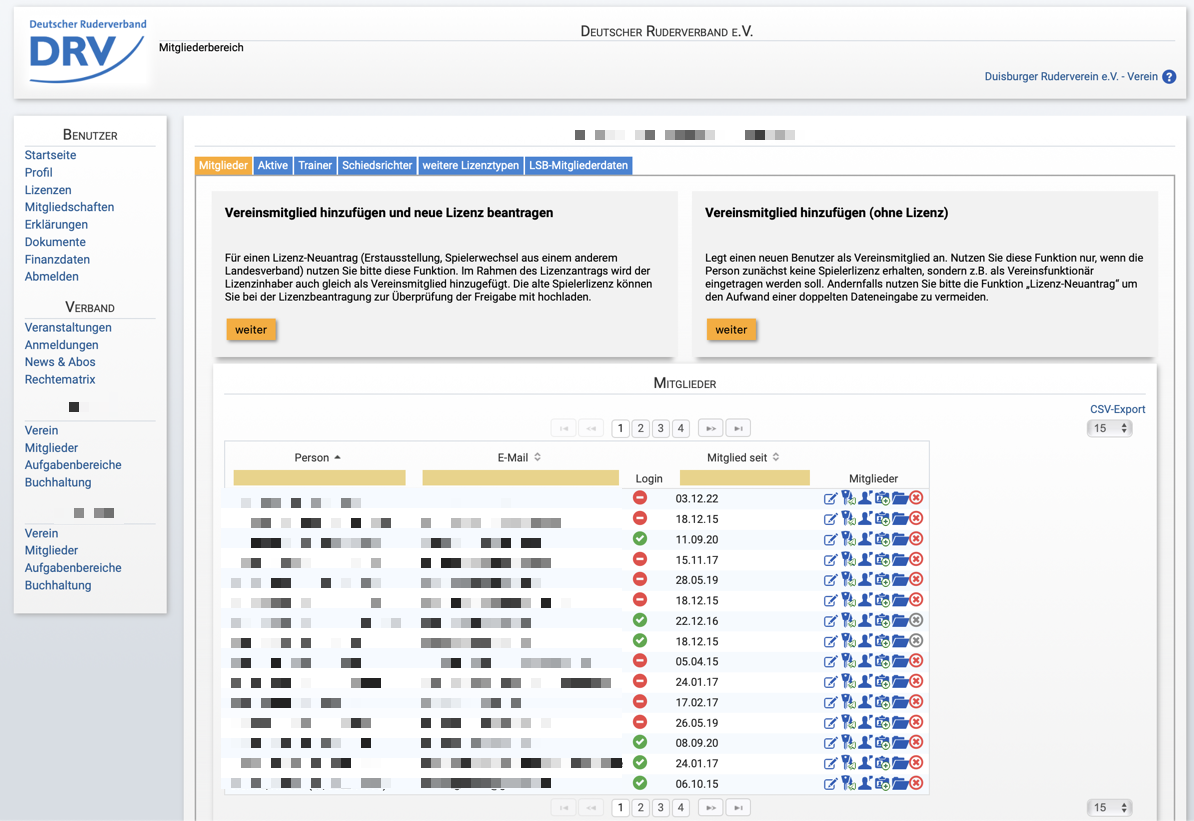Open Finanzdaten in the Benutzer sidebar
The height and width of the screenshot is (821, 1194).
click(57, 259)
